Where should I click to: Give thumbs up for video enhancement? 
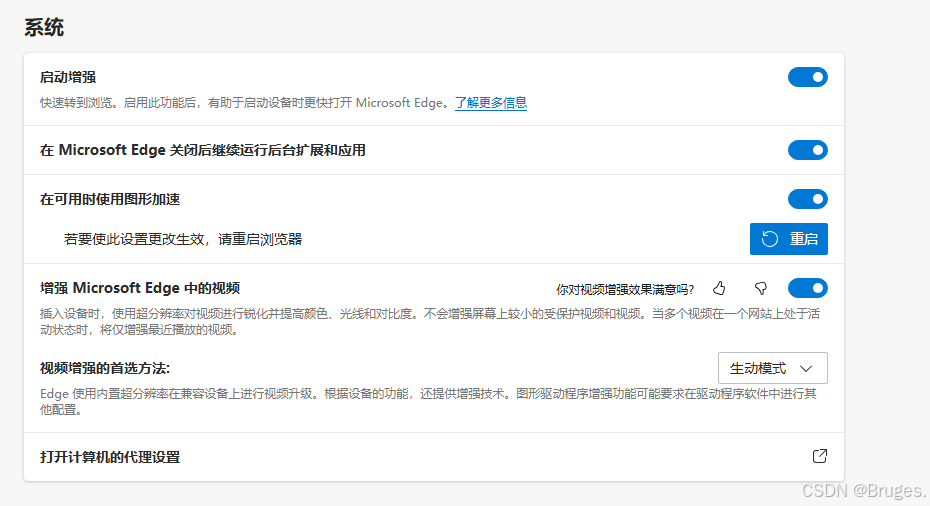click(719, 288)
